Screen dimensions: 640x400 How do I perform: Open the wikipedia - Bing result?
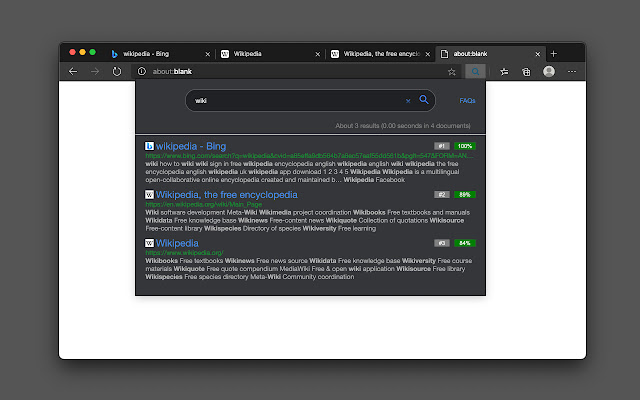[x=191, y=146]
